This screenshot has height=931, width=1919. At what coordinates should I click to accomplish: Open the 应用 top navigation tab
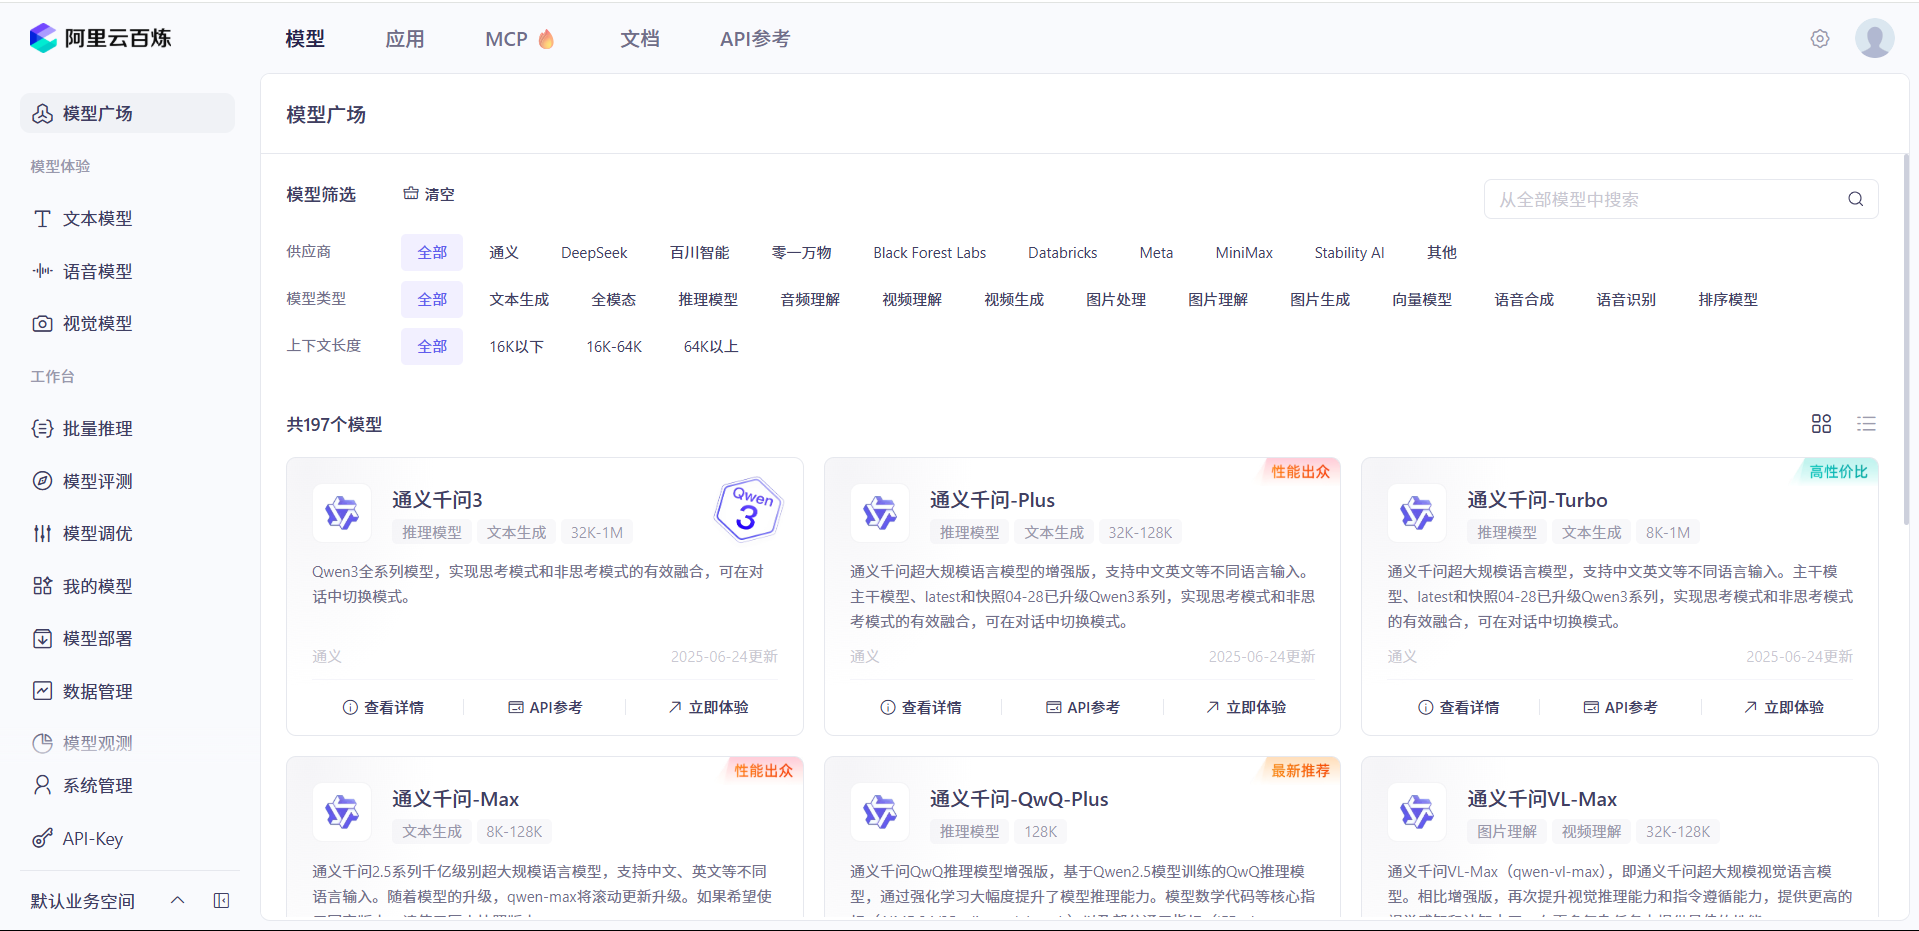(405, 39)
